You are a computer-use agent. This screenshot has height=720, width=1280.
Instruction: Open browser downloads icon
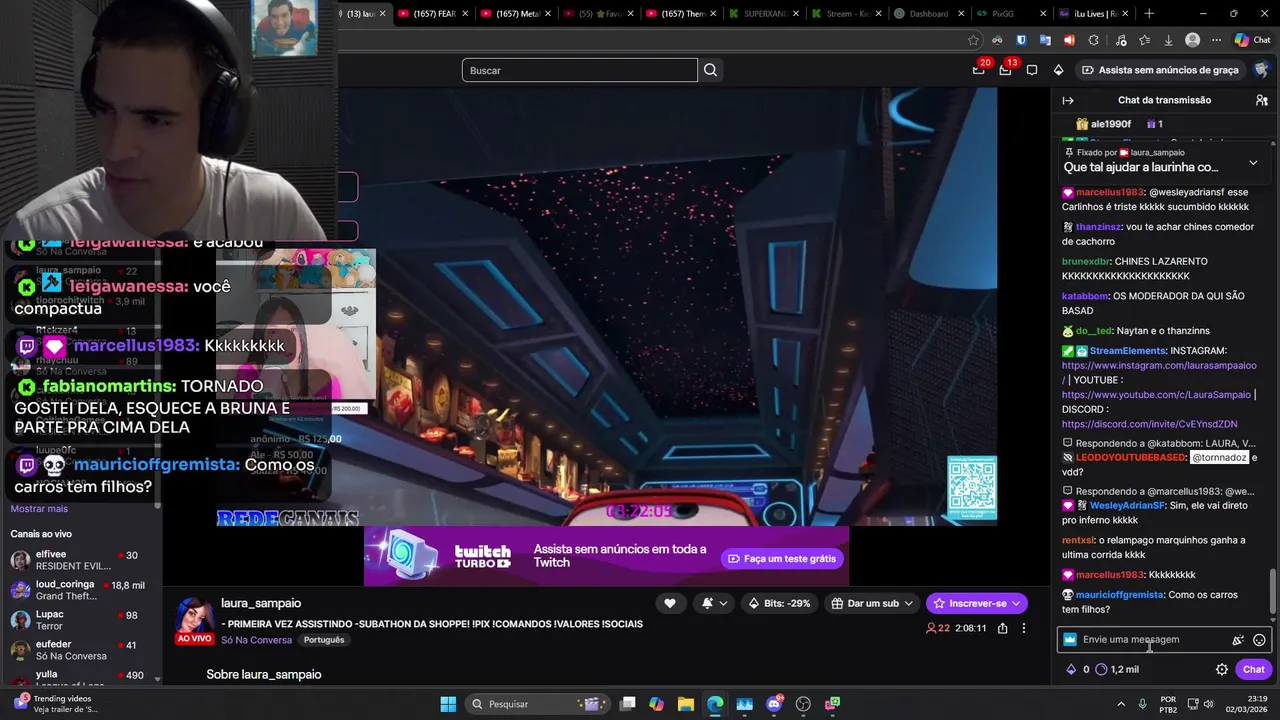tap(1168, 40)
